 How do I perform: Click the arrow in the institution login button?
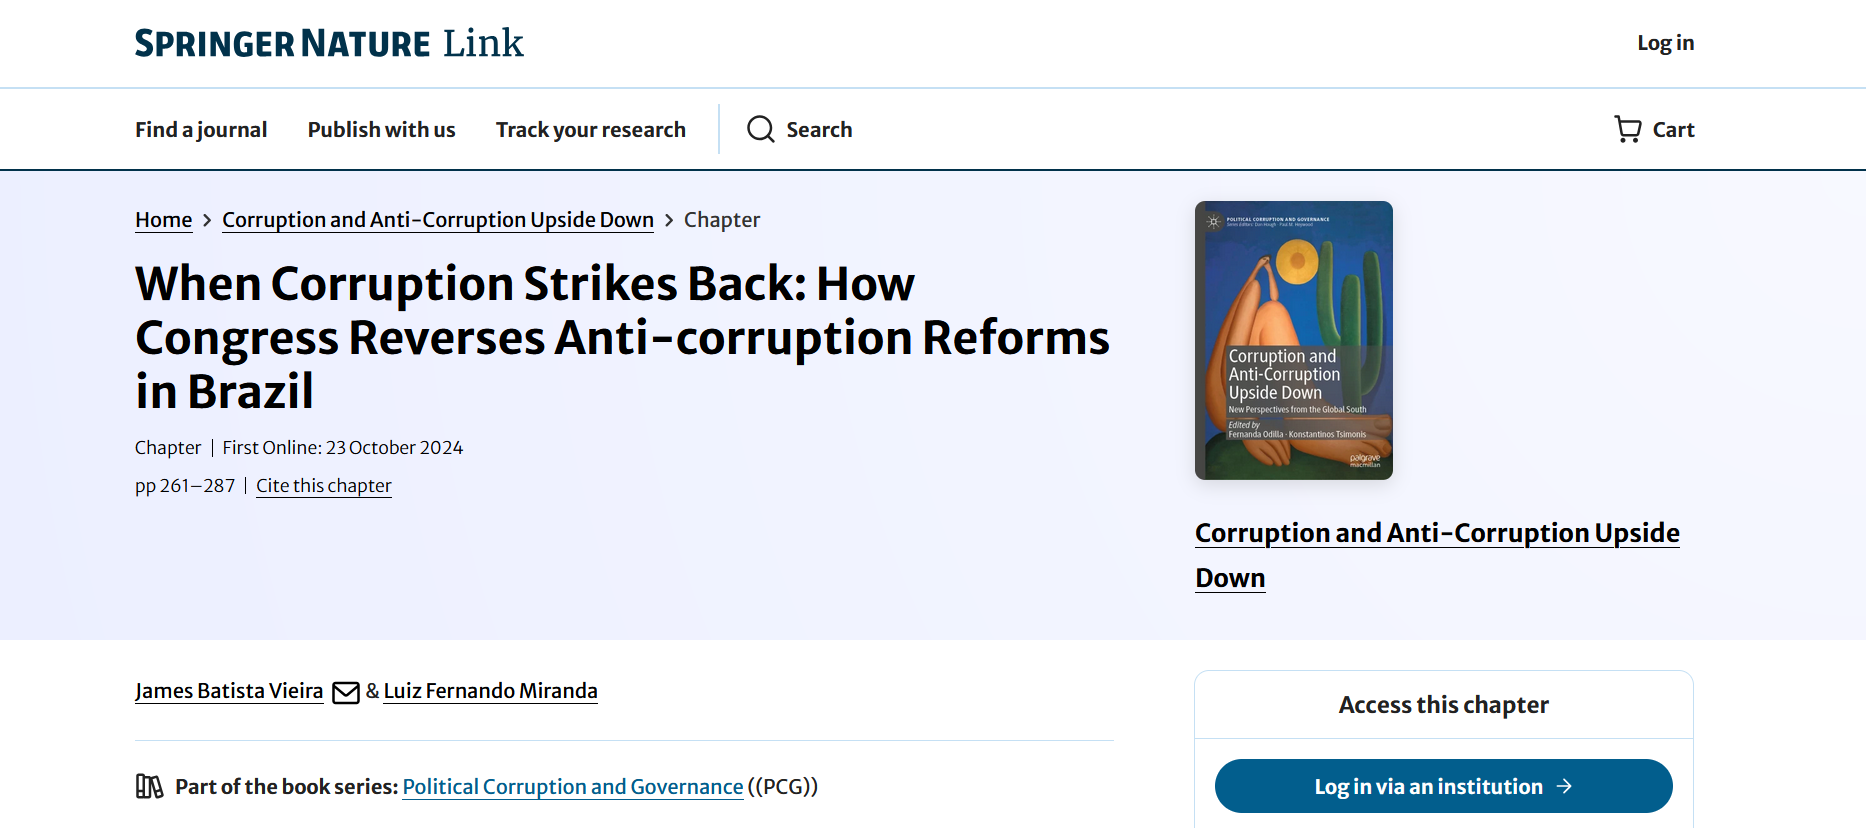pyautogui.click(x=1565, y=787)
